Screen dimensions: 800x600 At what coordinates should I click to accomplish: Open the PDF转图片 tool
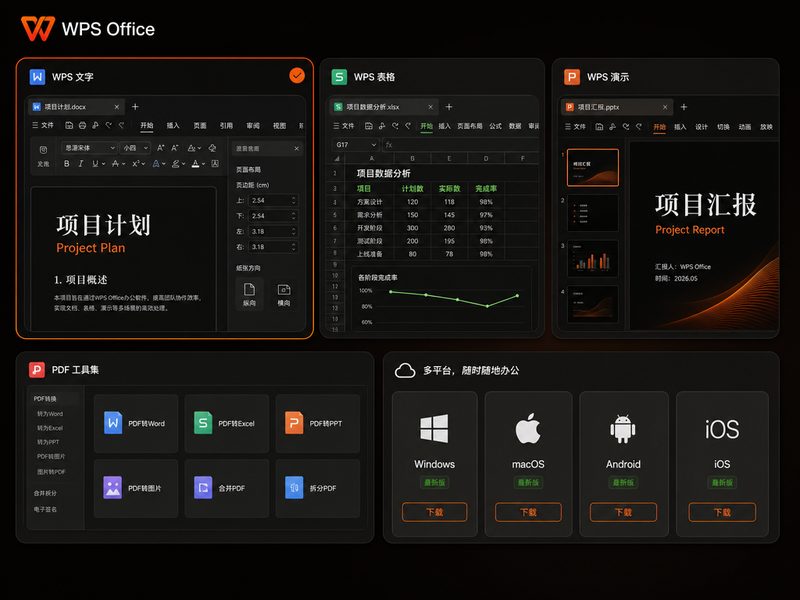(136, 488)
